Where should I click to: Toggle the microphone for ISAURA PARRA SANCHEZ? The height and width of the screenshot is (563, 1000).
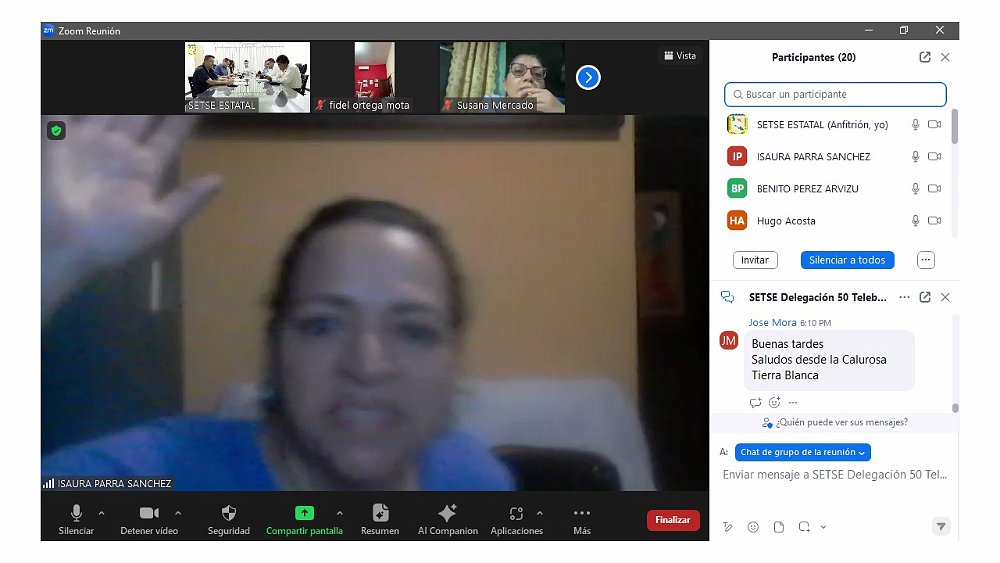coord(914,157)
